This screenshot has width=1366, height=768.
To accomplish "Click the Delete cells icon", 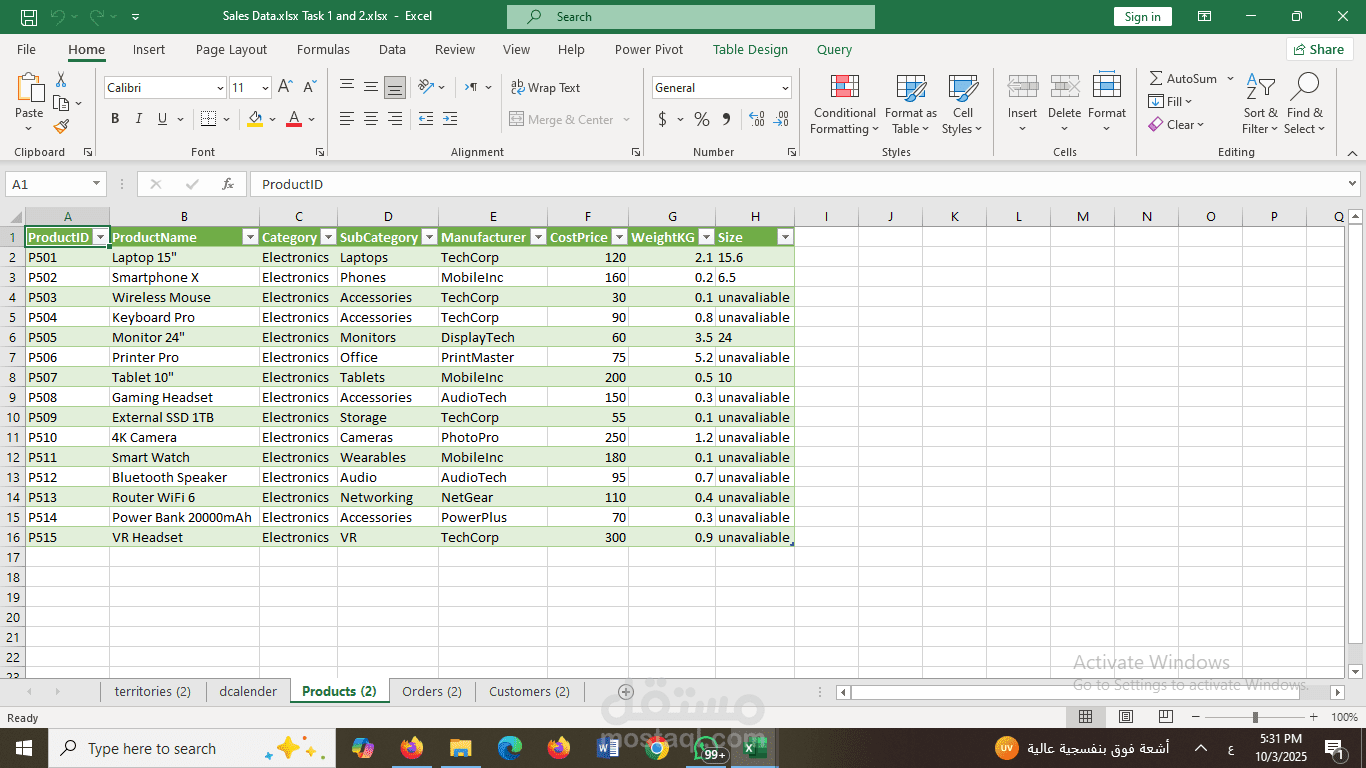I will [x=1064, y=88].
